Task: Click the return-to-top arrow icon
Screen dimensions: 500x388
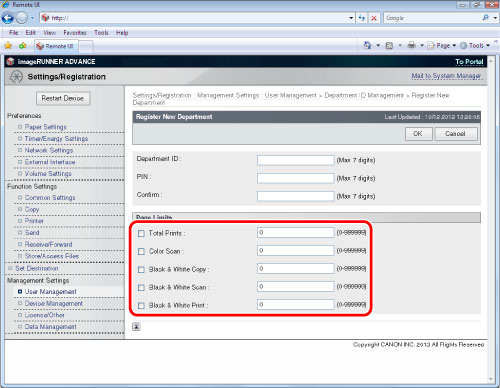Action: point(136,327)
